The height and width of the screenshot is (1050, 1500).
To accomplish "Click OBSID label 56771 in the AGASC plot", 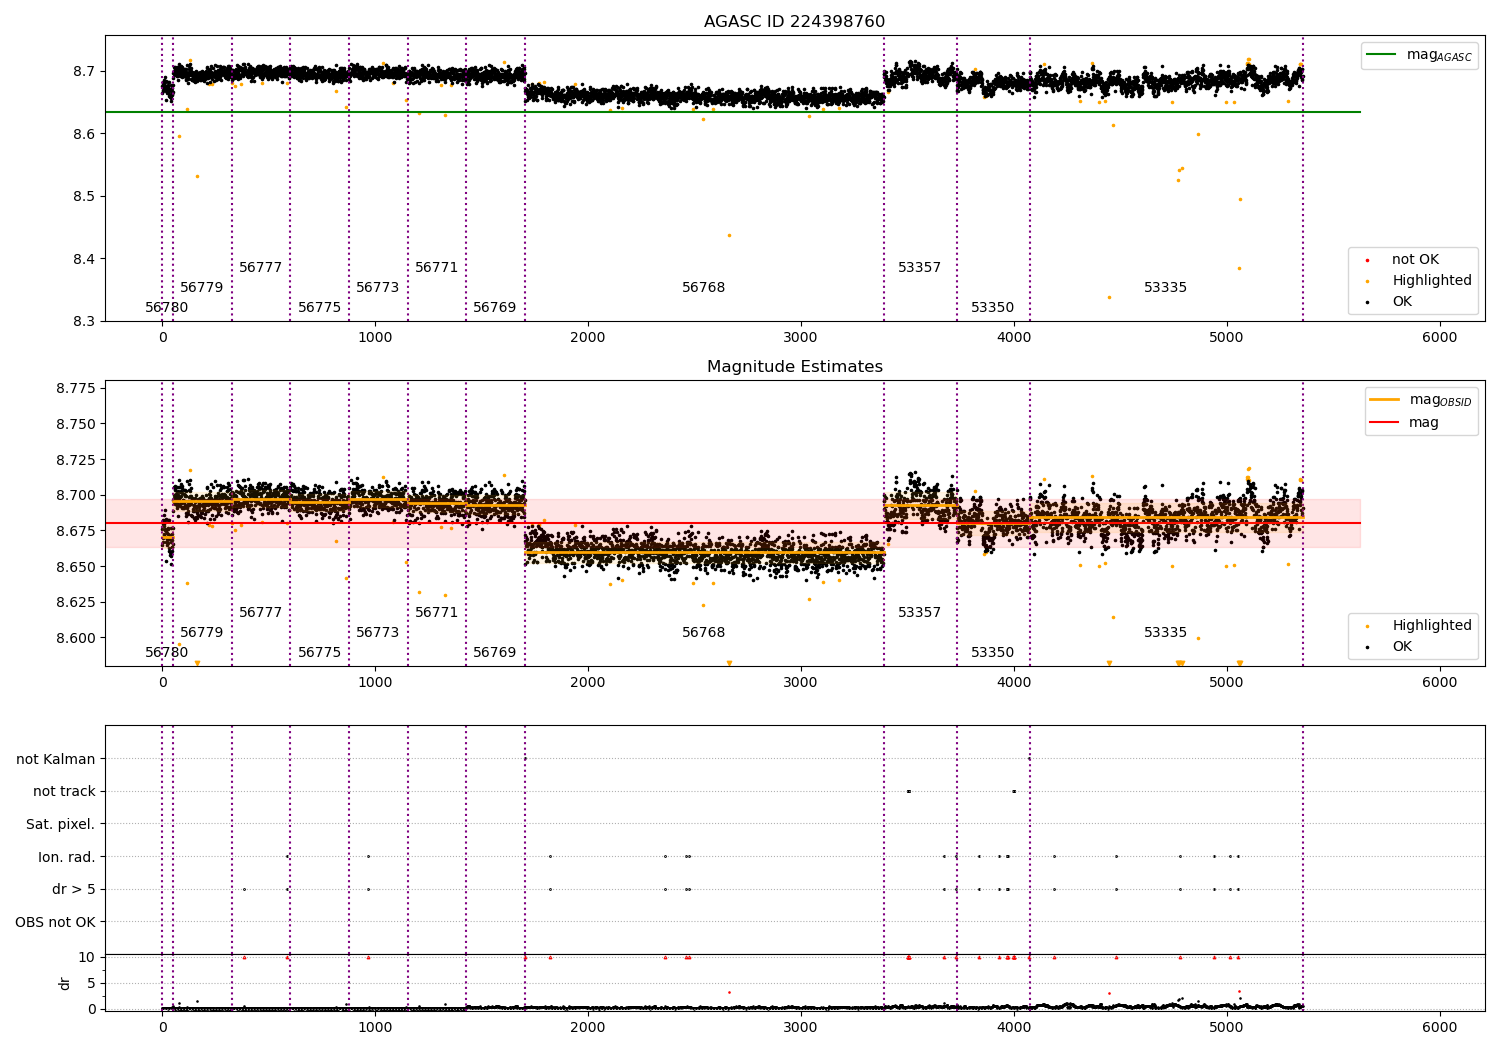I will 436,268.
